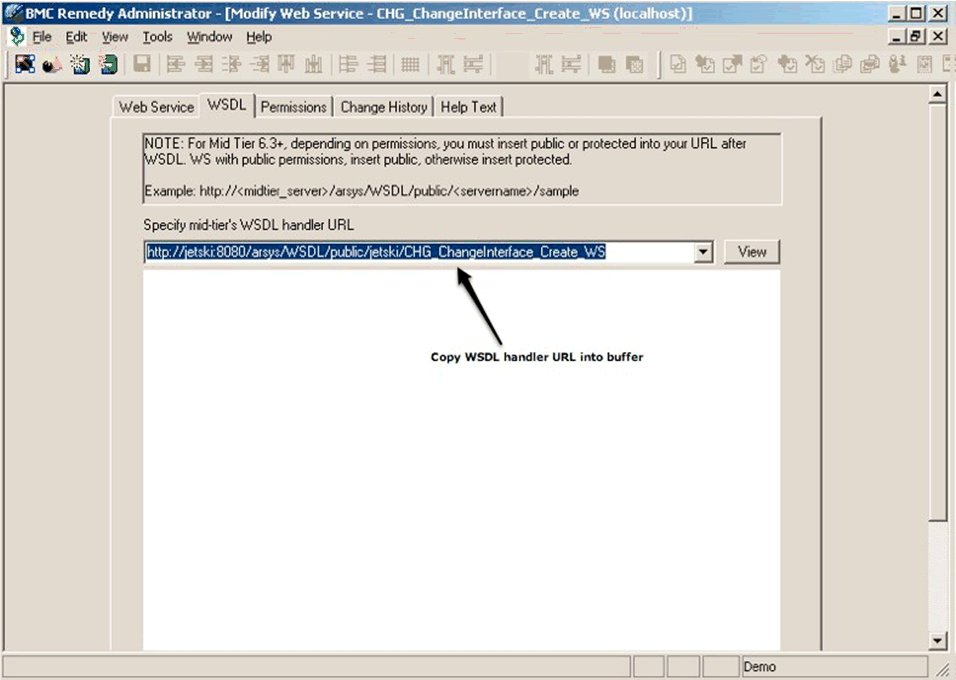
Task: Open the document system icon left of File
Action: (16, 37)
